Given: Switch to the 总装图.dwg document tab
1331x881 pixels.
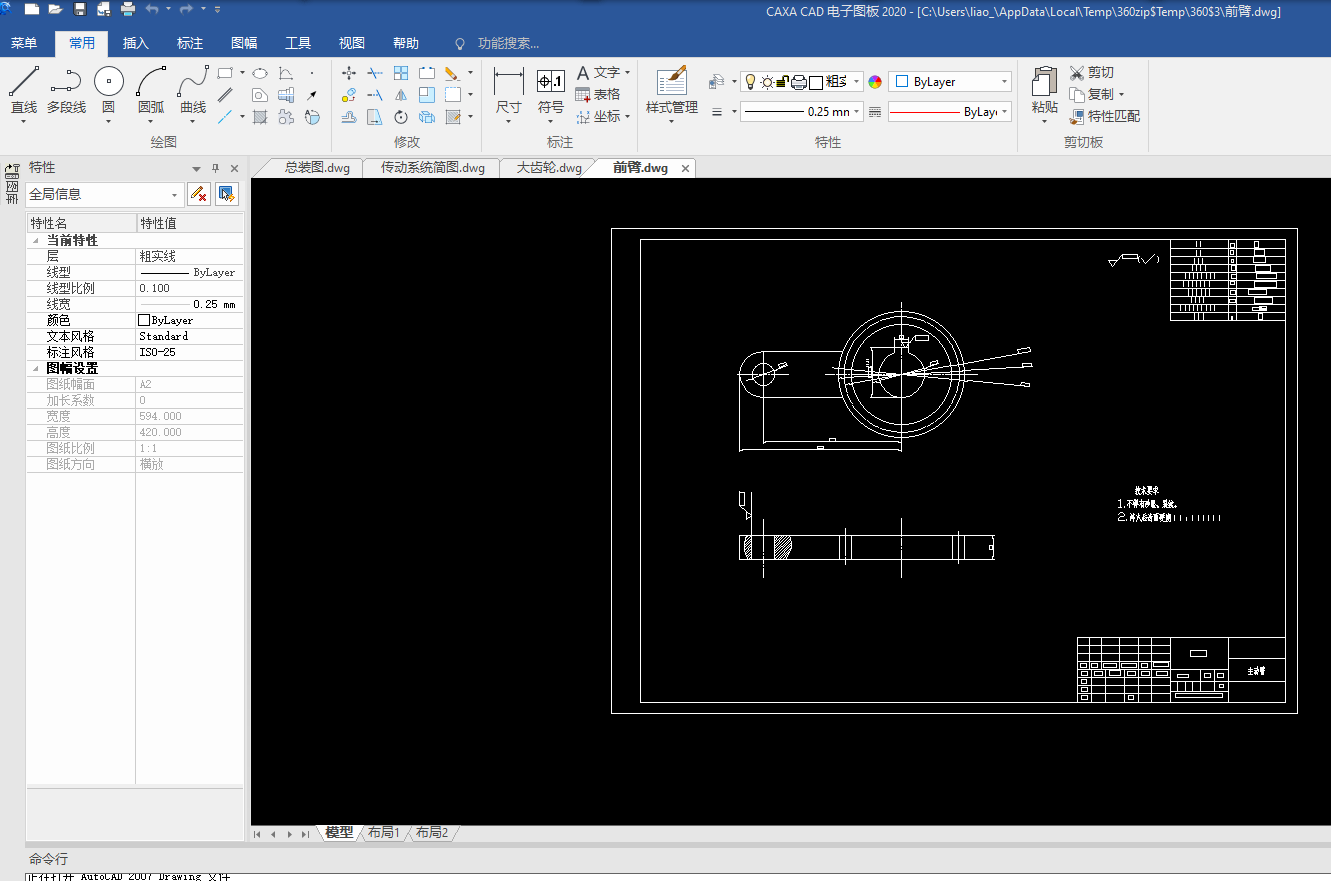Looking at the screenshot, I should pyautogui.click(x=317, y=168).
